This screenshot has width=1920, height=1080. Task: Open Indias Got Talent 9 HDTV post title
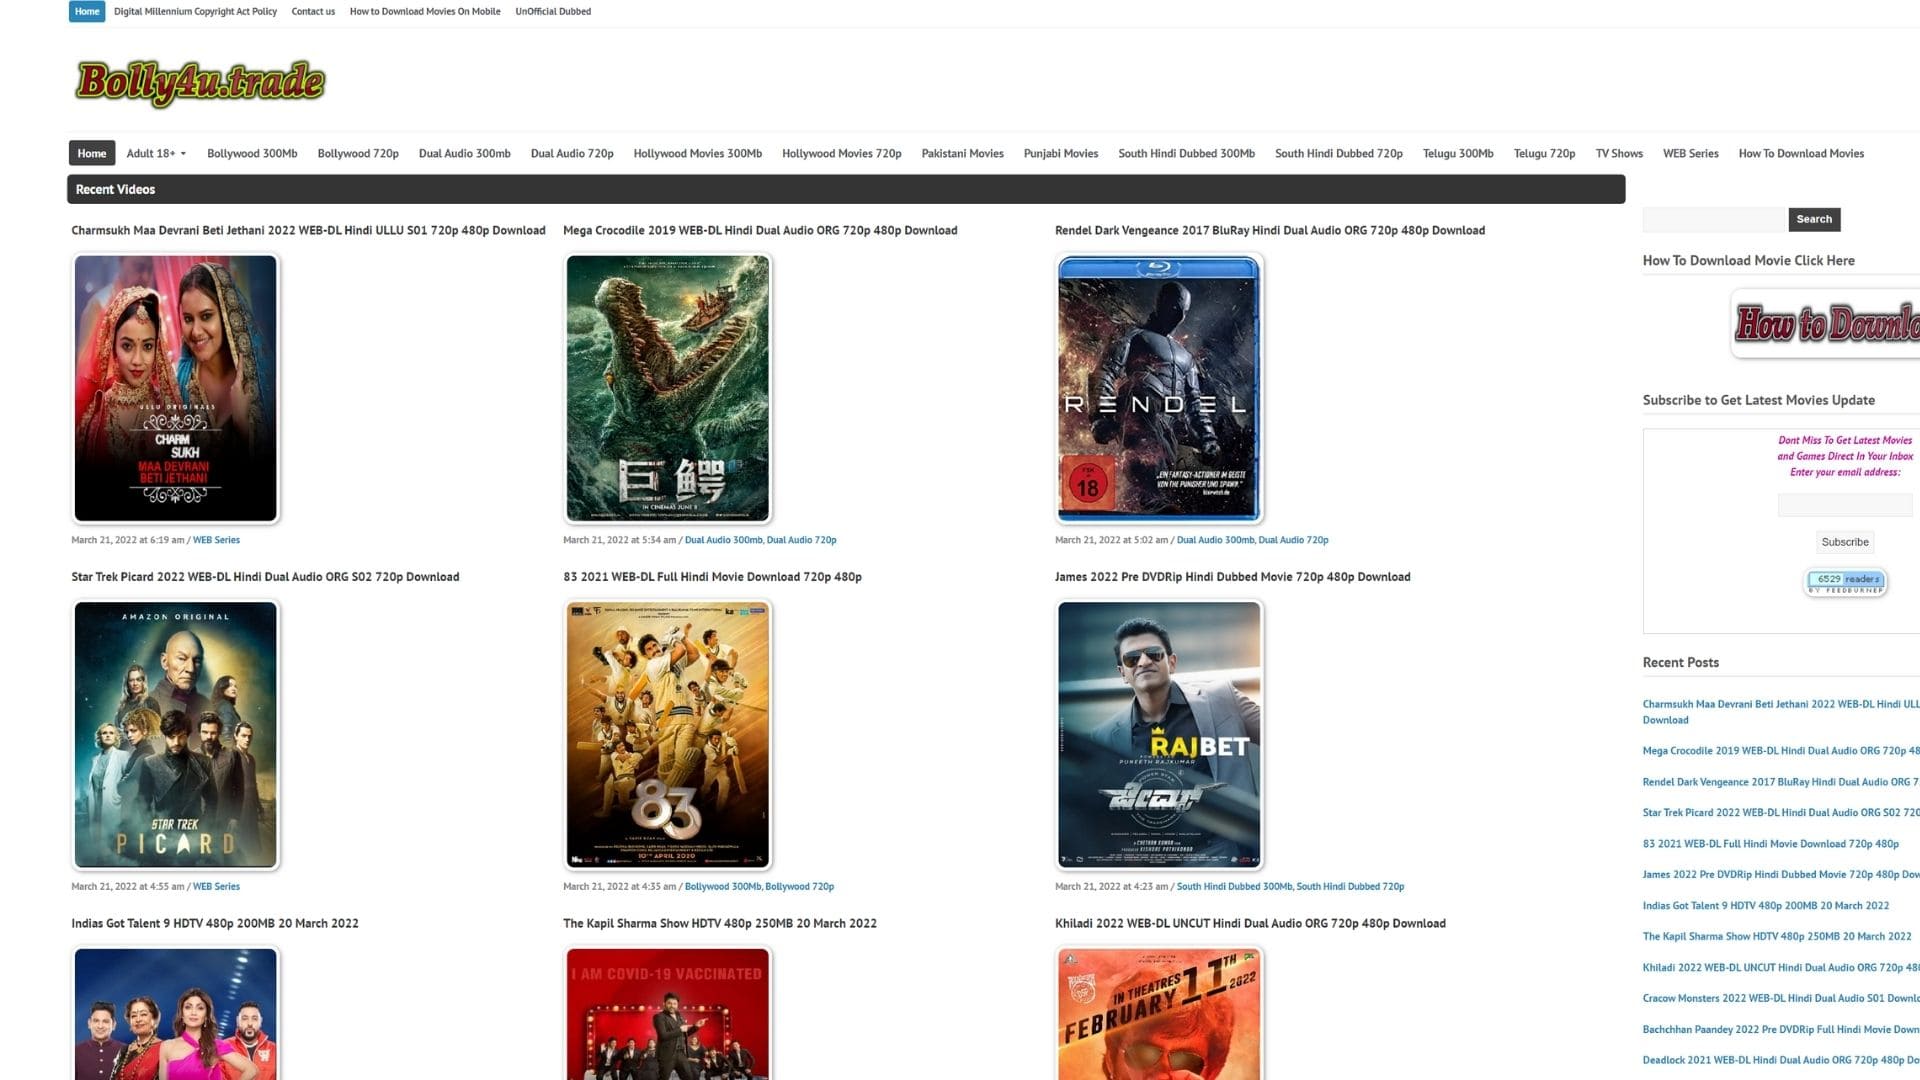tap(215, 924)
